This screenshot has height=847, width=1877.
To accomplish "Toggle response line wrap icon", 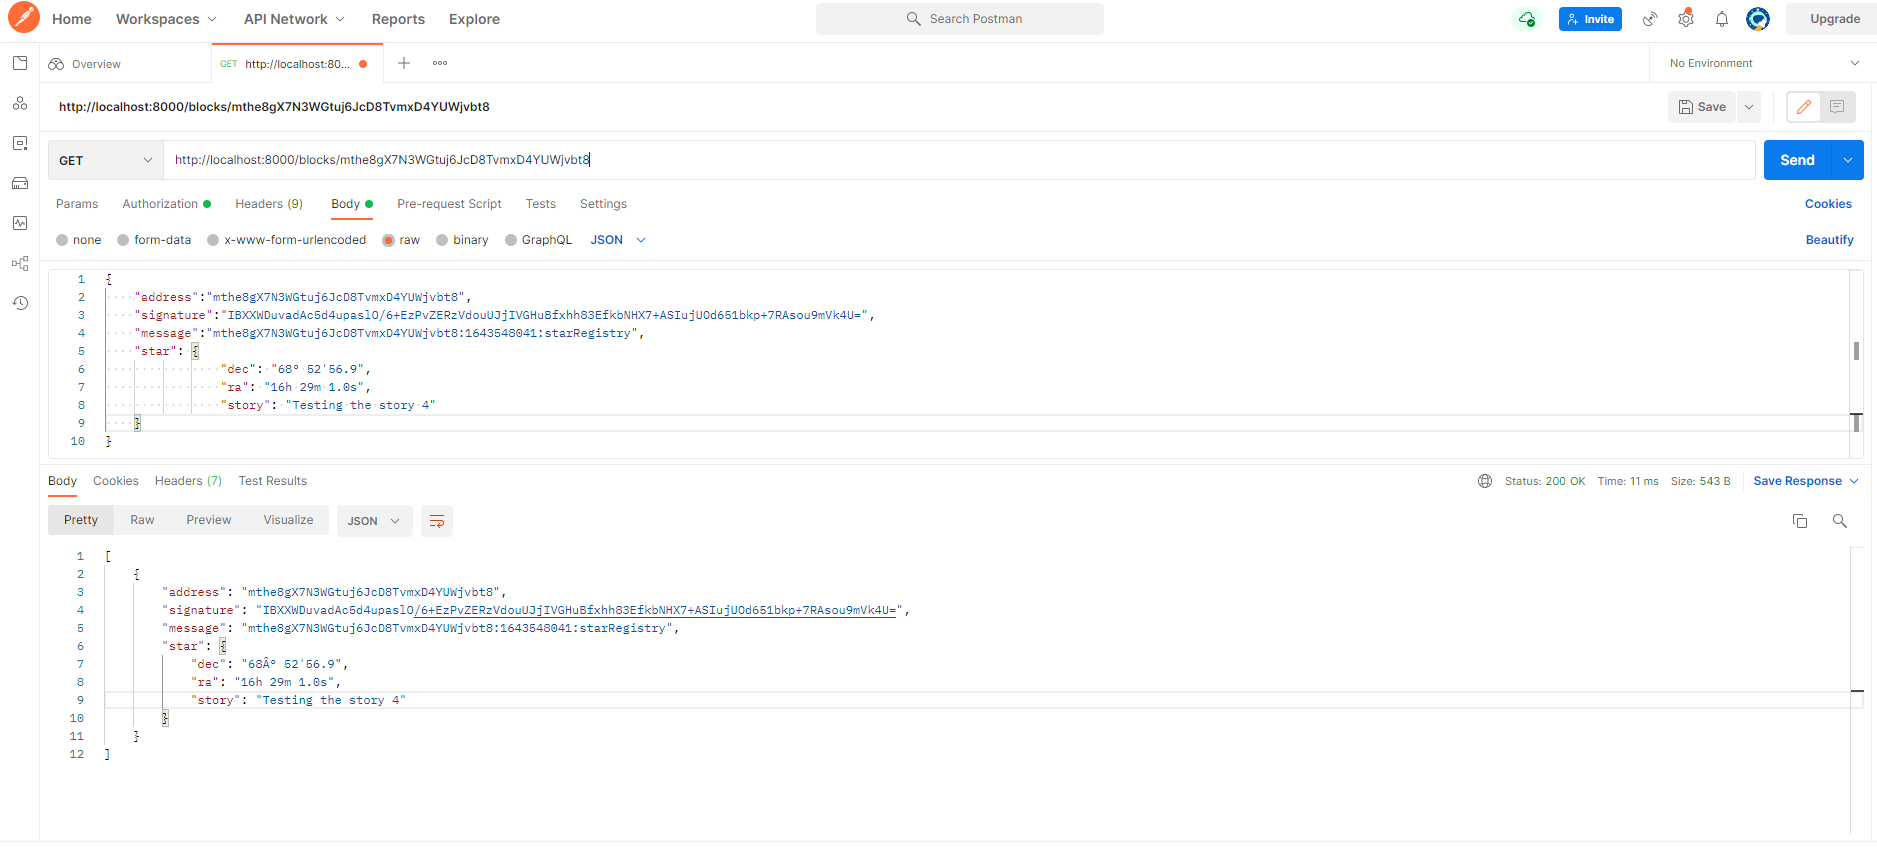I will coord(437,521).
